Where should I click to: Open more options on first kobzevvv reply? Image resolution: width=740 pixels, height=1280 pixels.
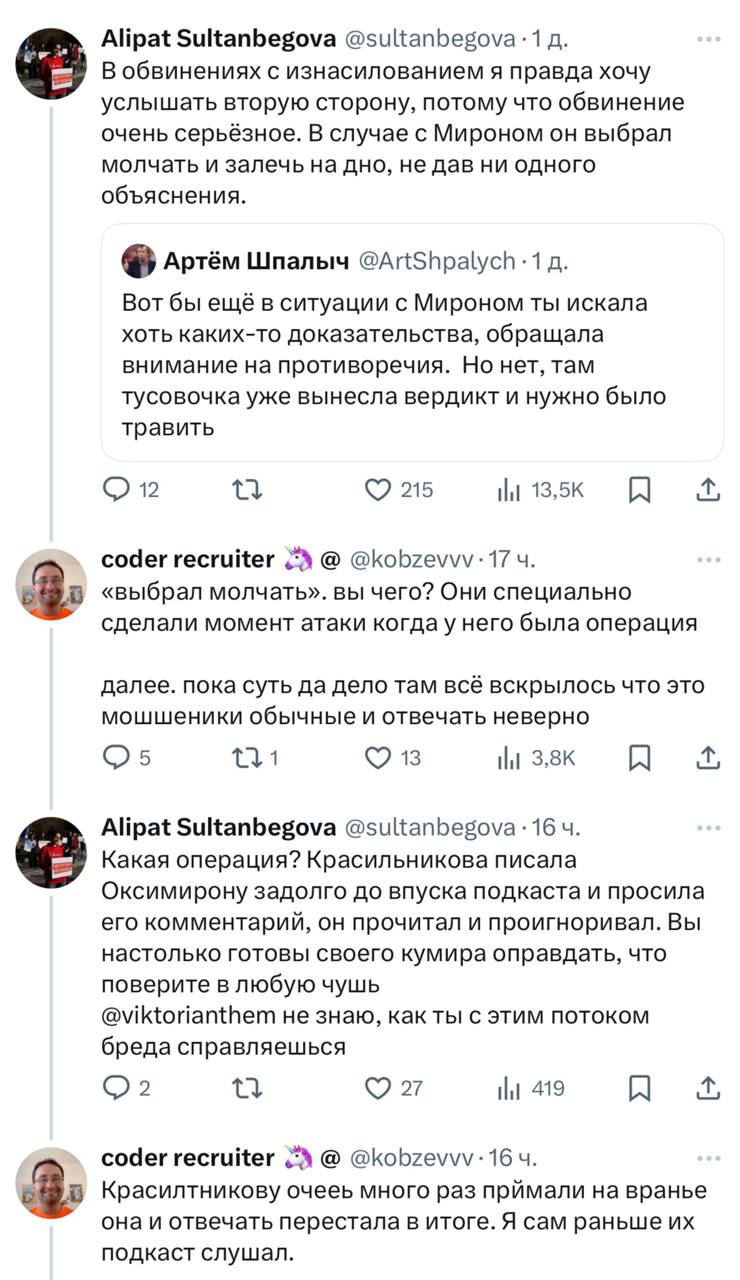708,559
